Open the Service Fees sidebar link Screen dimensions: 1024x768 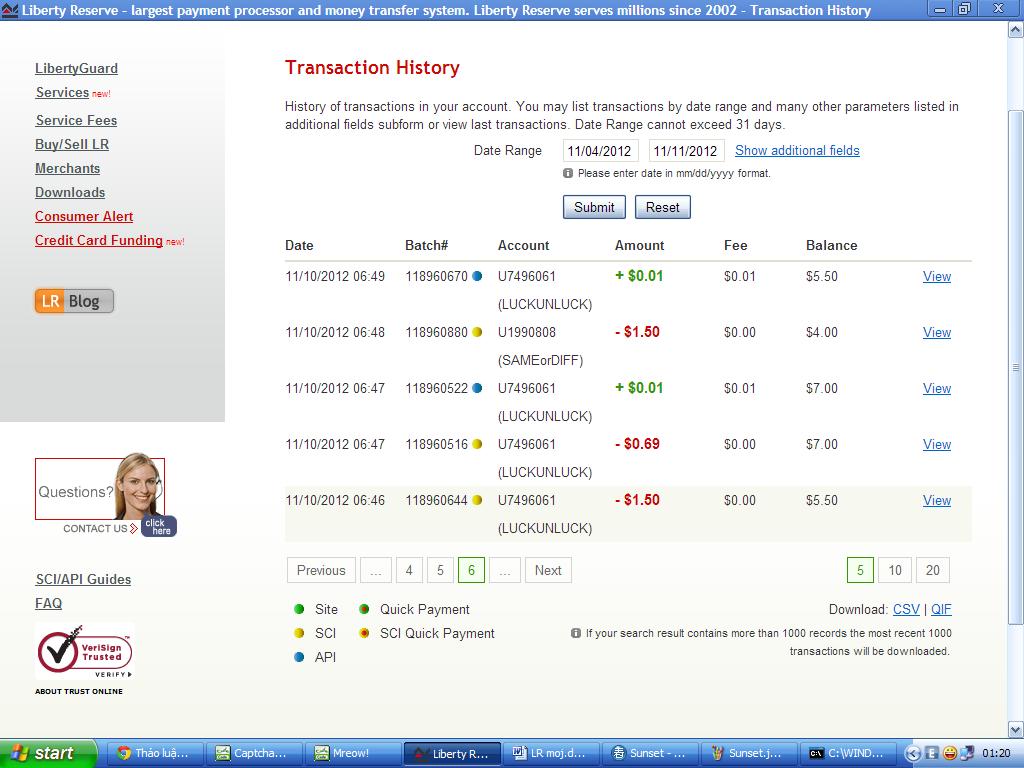[x=76, y=120]
